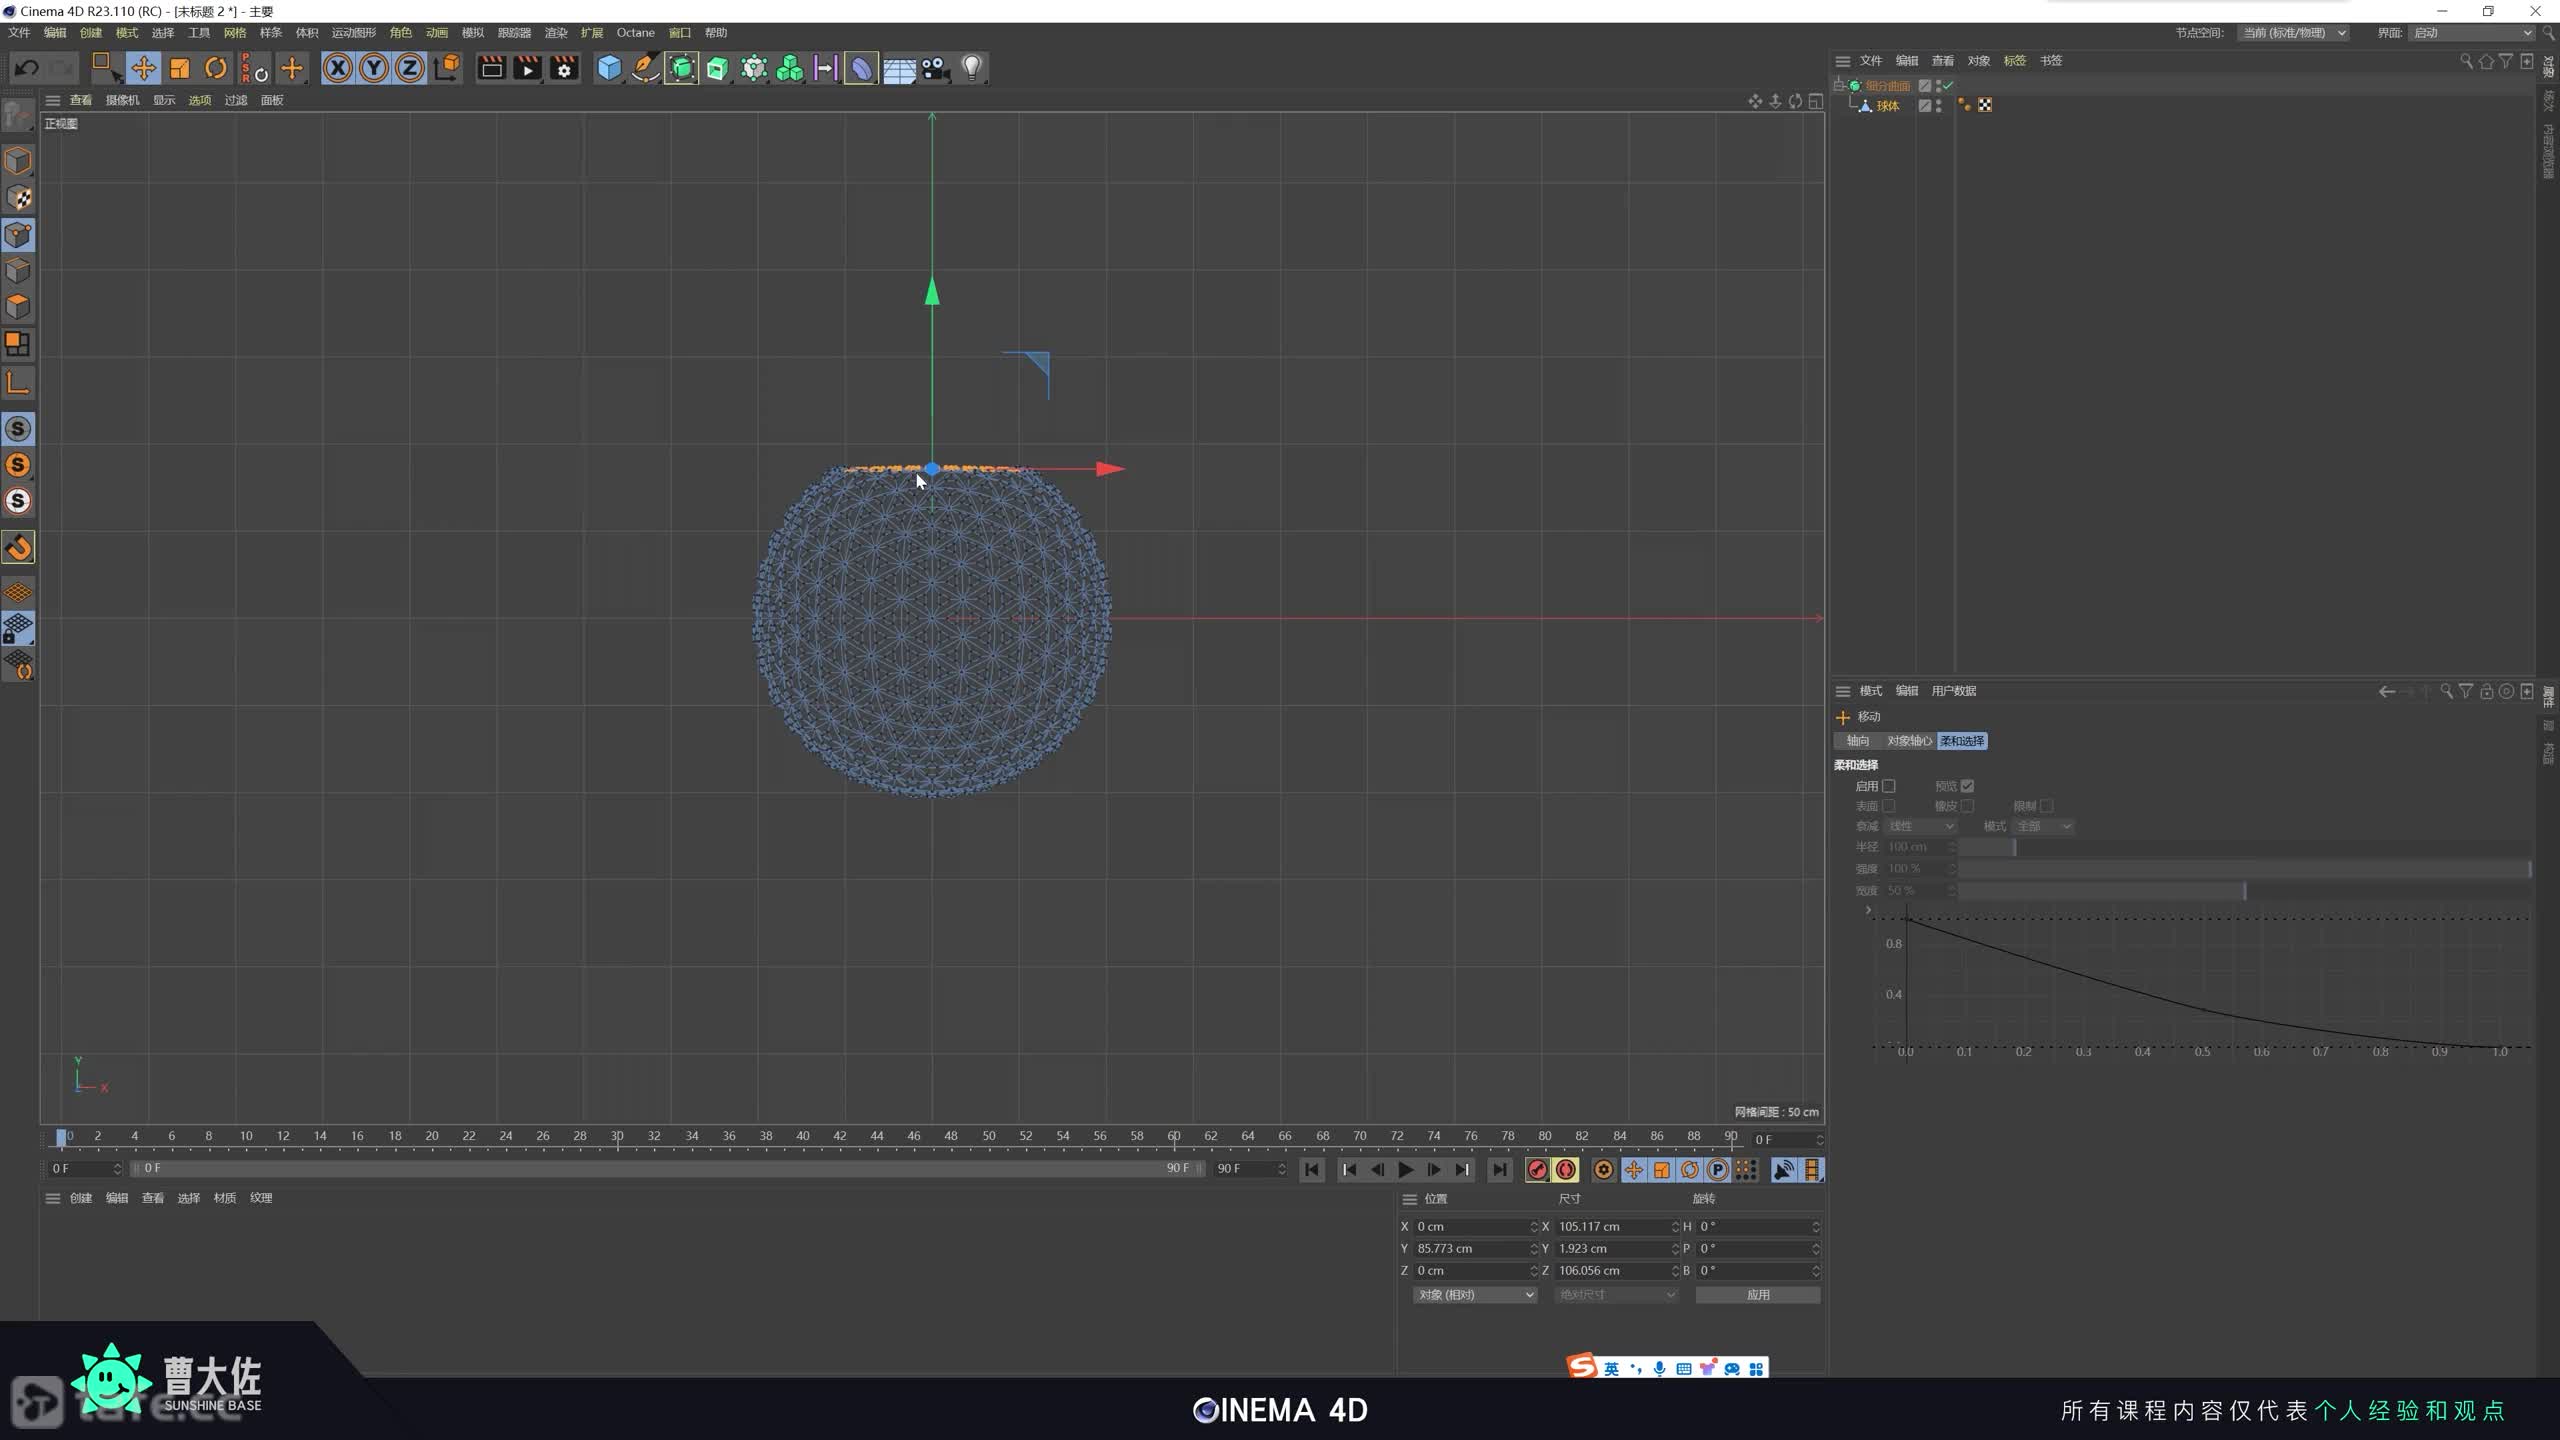Toggle the X axis lock icon
This screenshot has height=1440, width=2560.
[338, 68]
